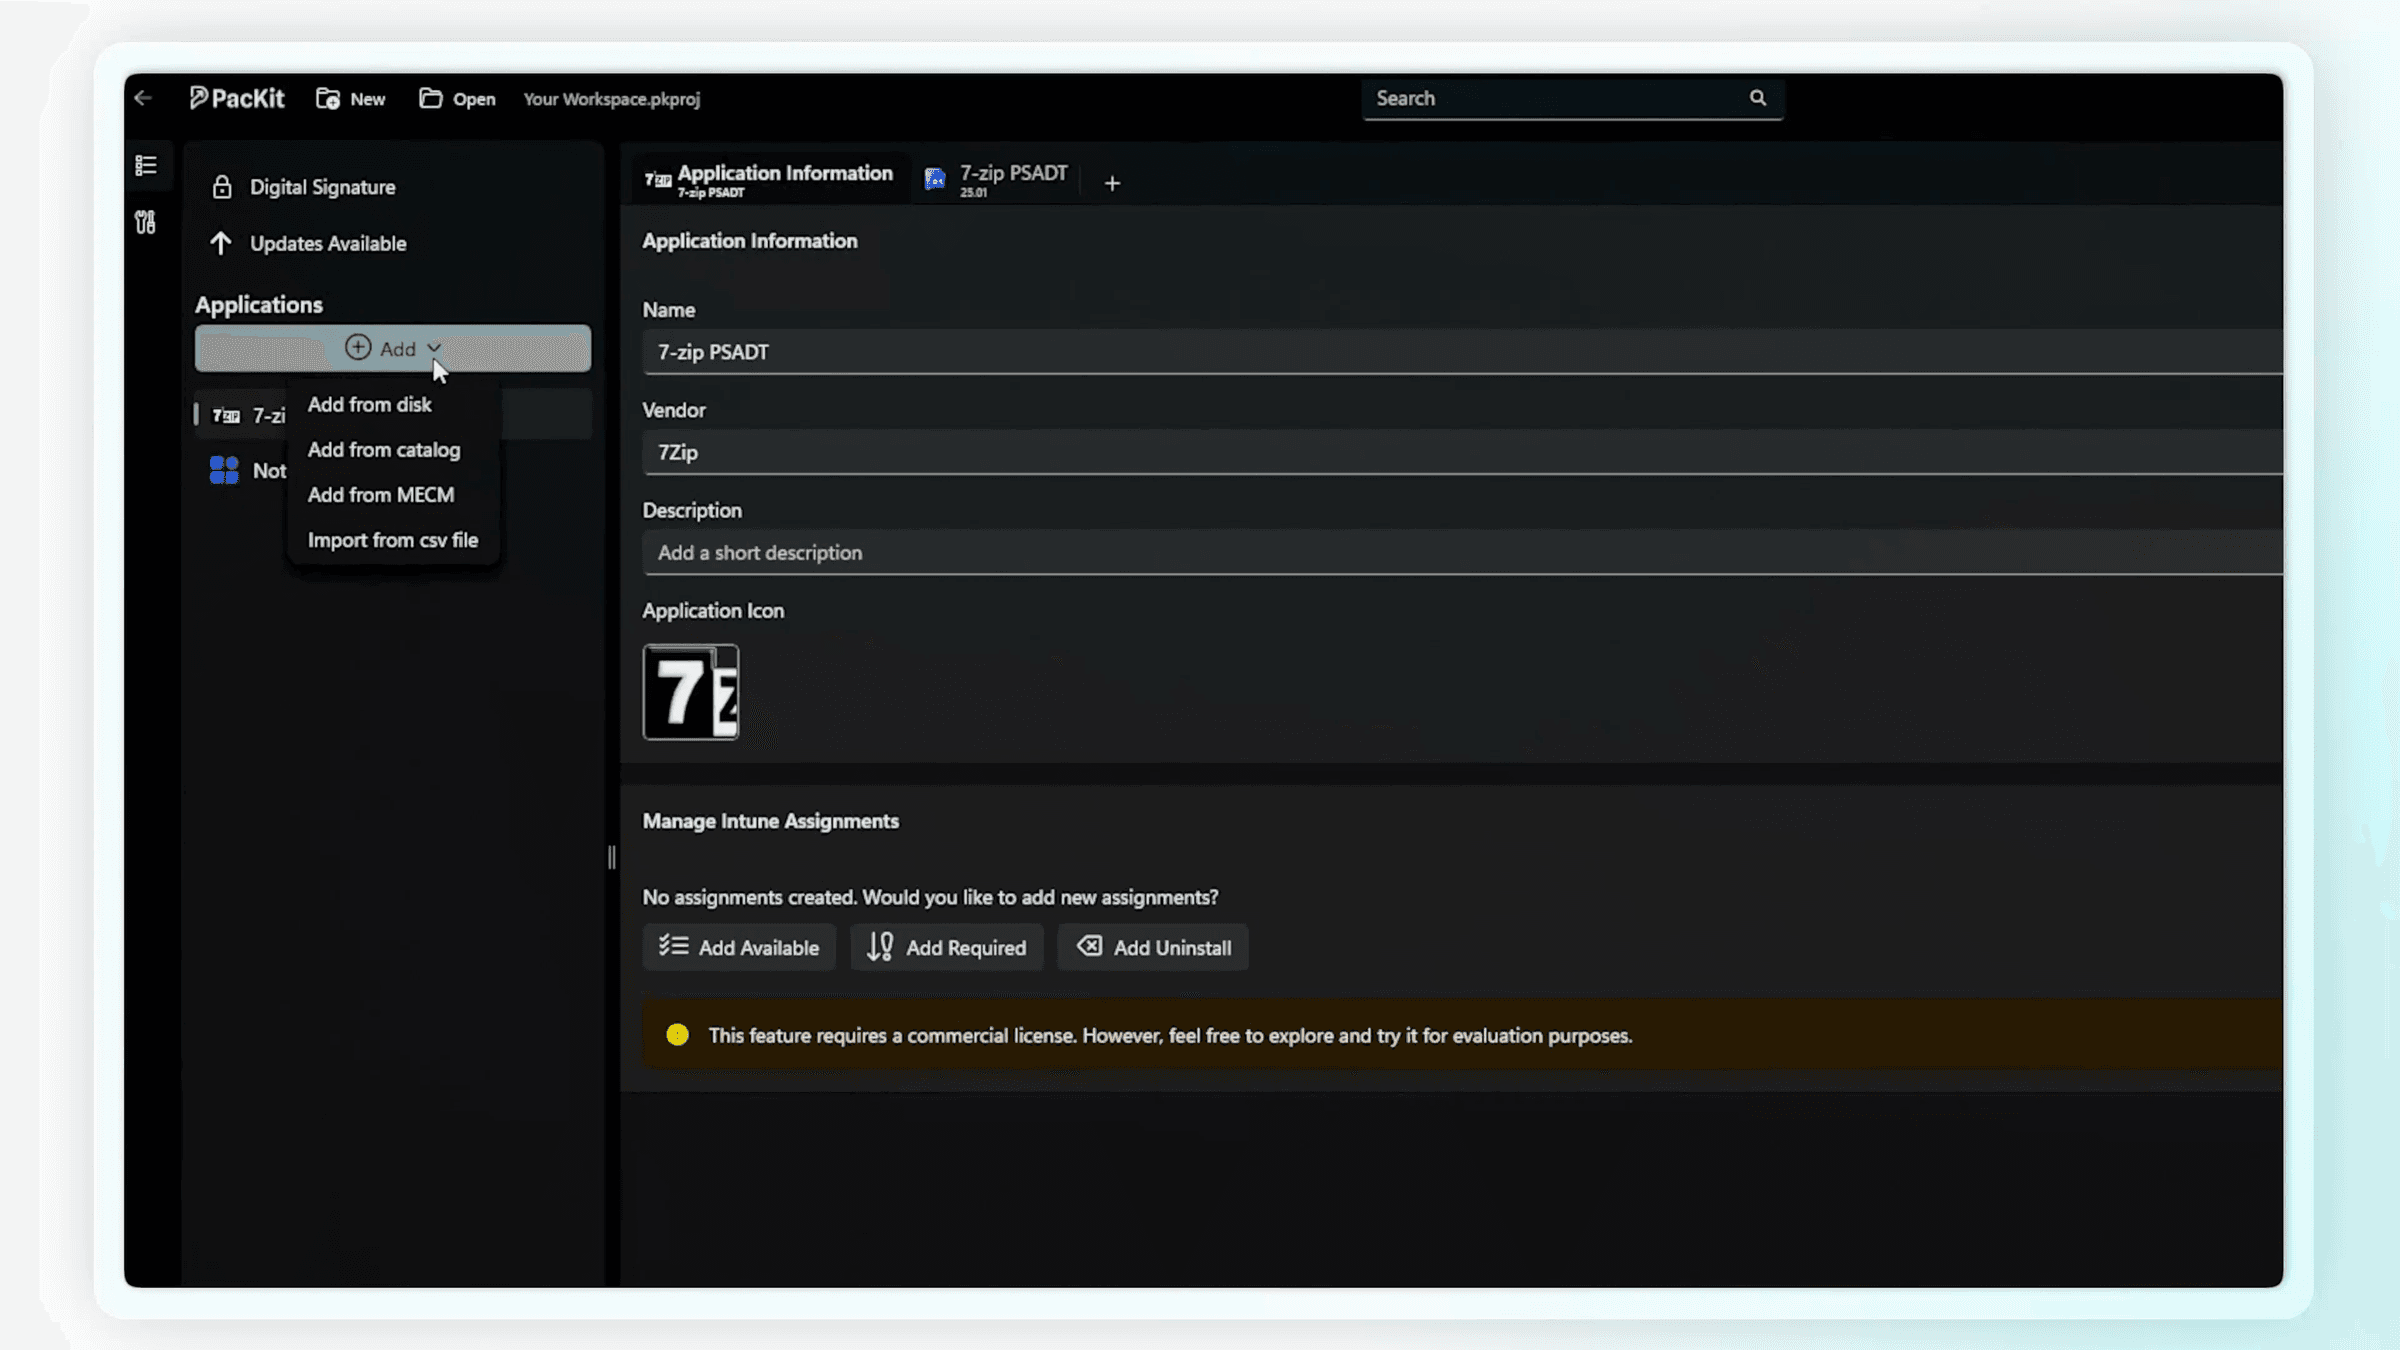Viewport: 2400px width, 1350px height.
Task: Choose Add from disk
Action: (x=369, y=404)
